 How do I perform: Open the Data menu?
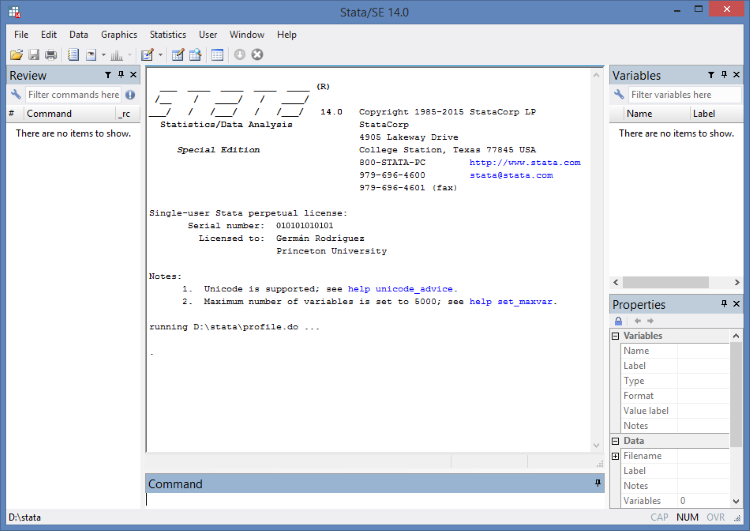[78, 34]
